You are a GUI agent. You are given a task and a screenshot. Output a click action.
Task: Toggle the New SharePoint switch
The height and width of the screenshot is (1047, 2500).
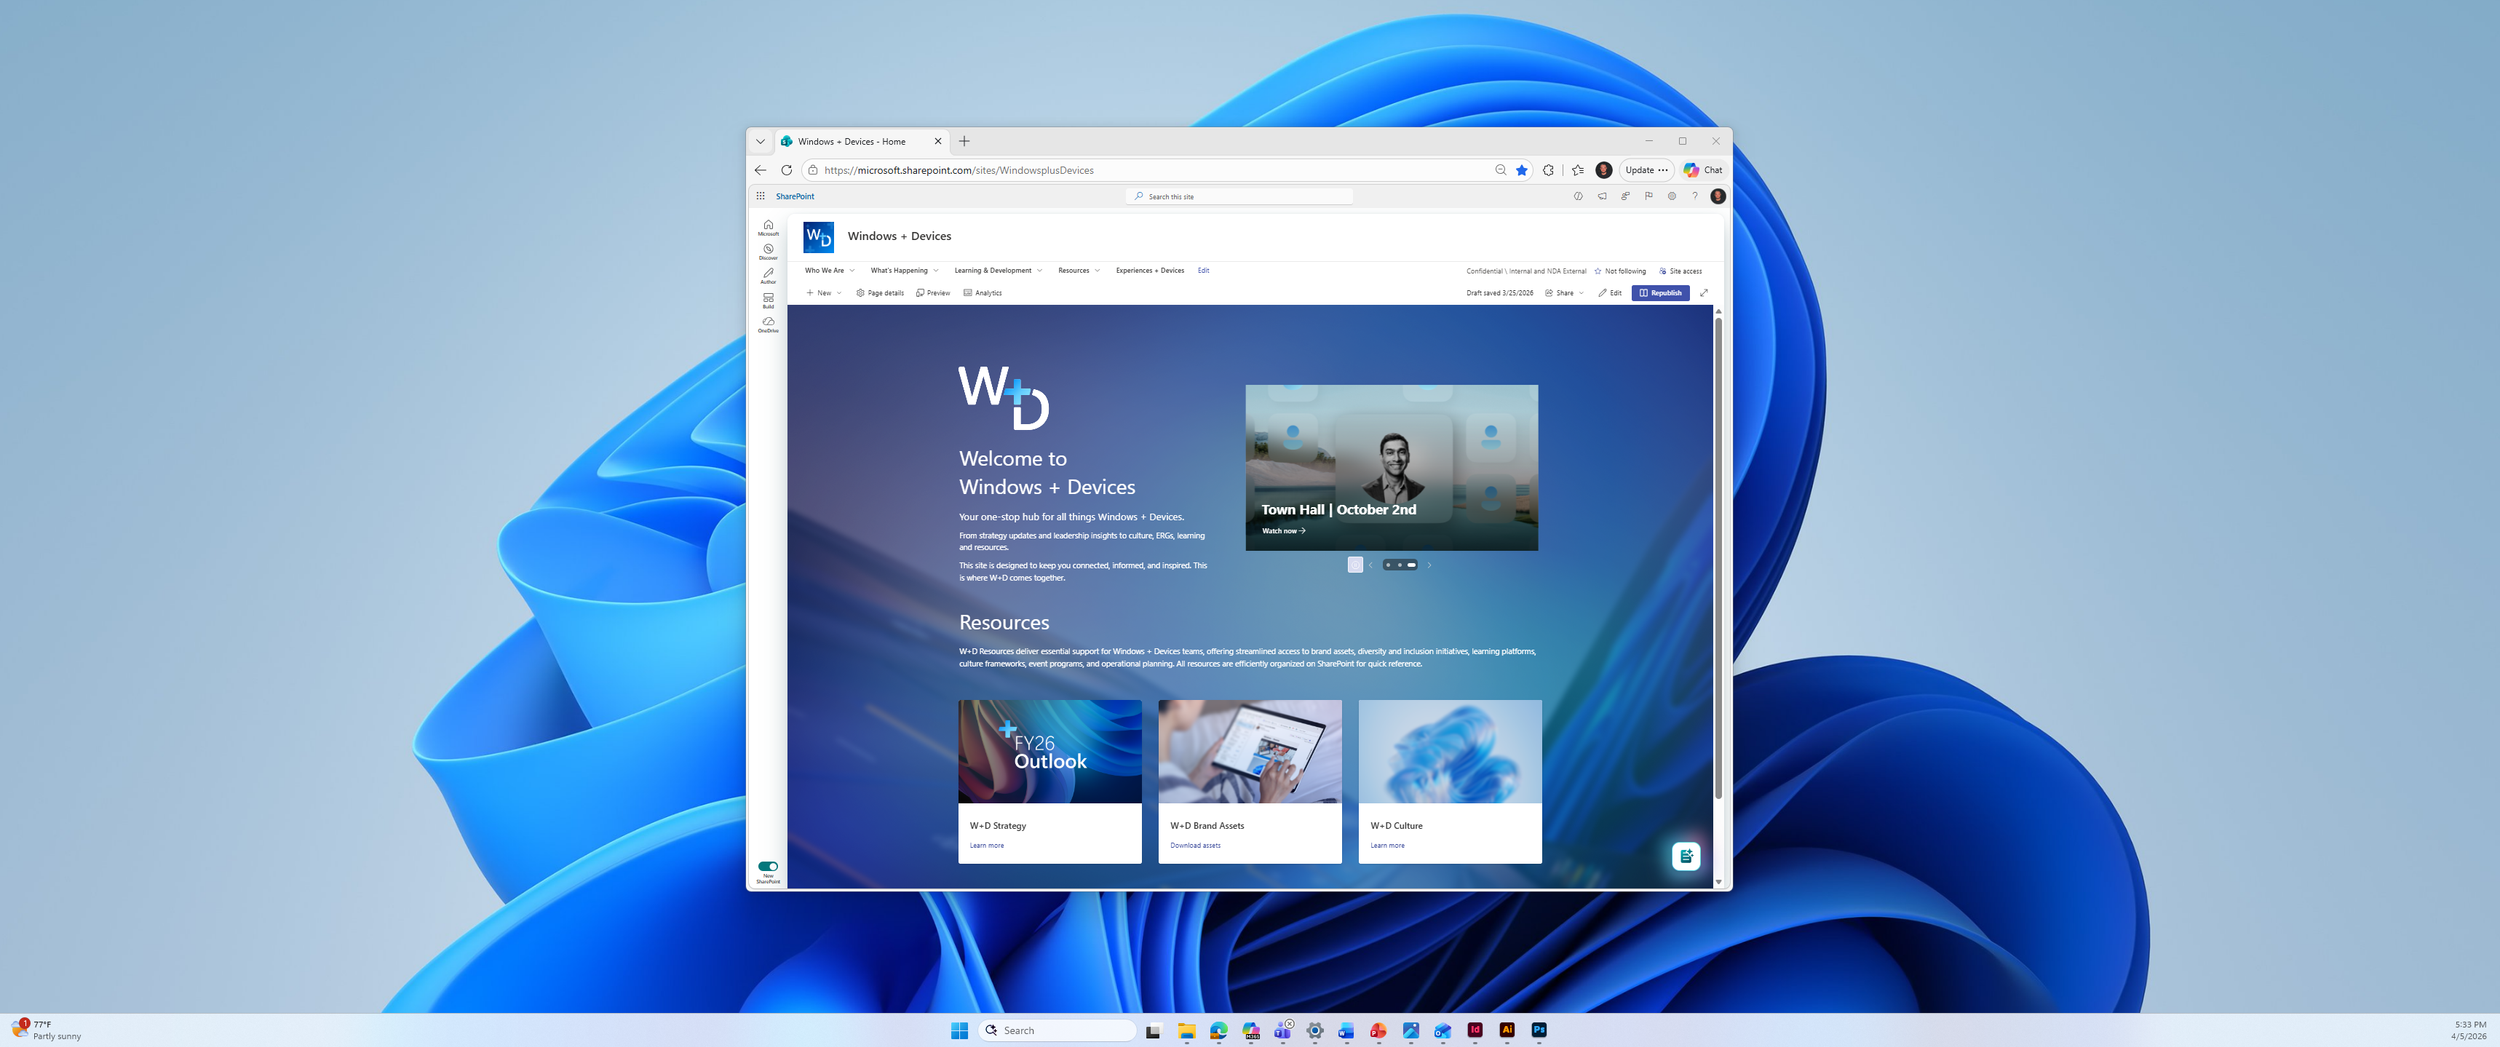click(768, 866)
